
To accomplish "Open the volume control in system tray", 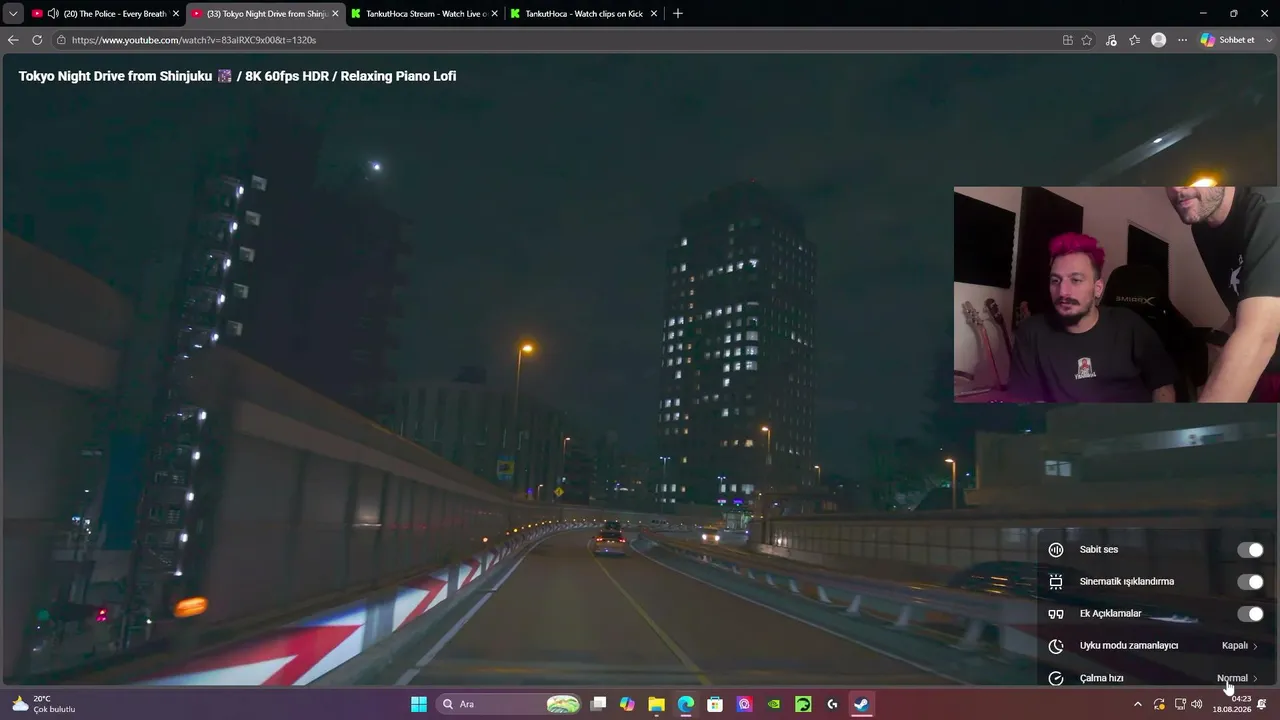I will pos(1197,704).
